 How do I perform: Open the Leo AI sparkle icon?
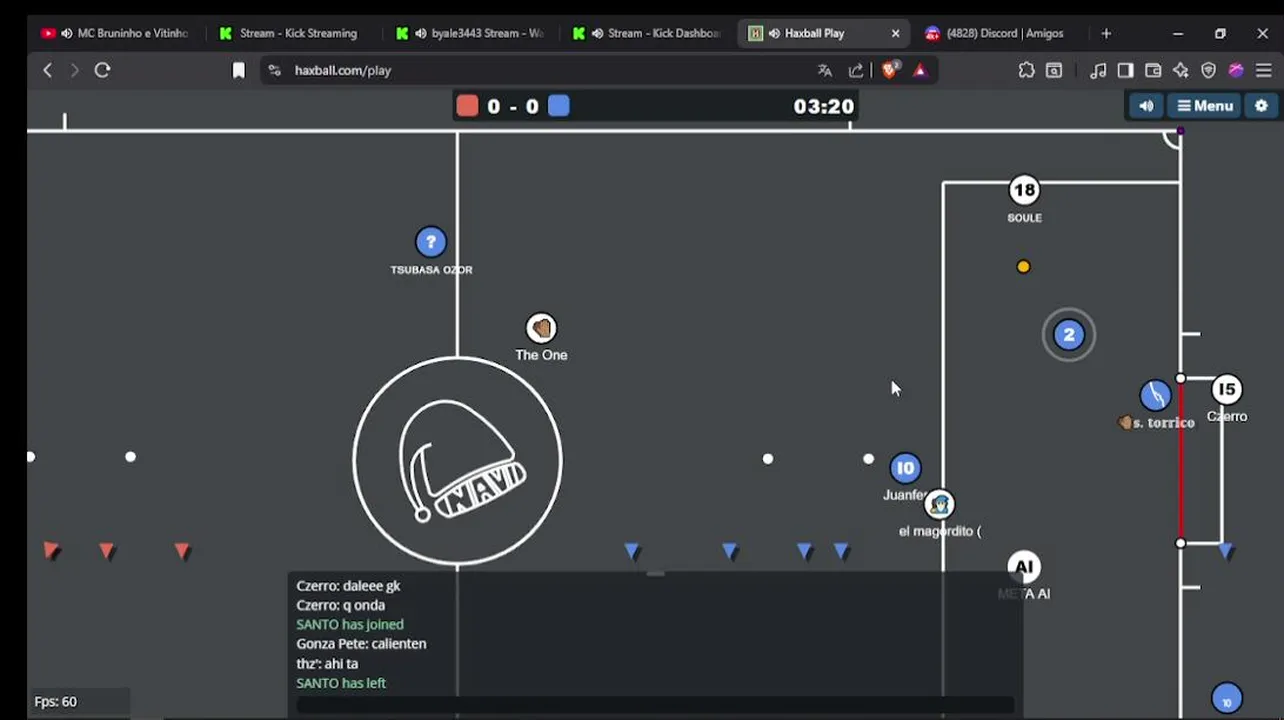pos(1181,70)
